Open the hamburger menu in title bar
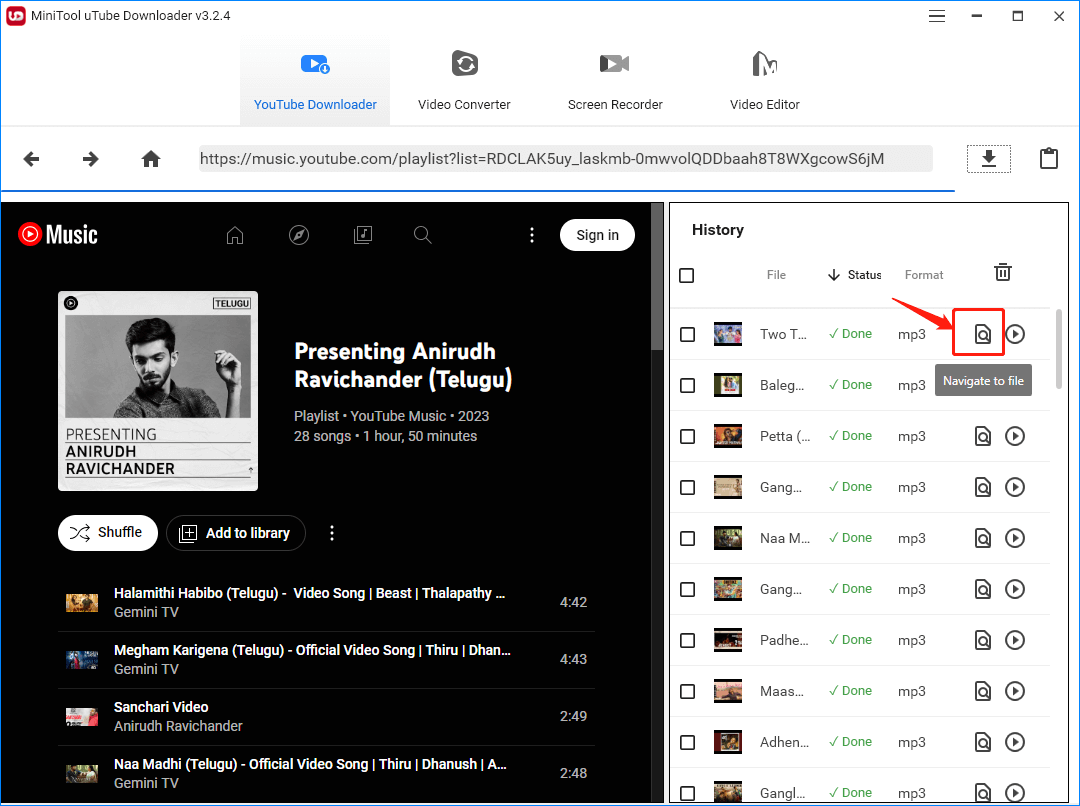The width and height of the screenshot is (1080, 806). coord(937,16)
